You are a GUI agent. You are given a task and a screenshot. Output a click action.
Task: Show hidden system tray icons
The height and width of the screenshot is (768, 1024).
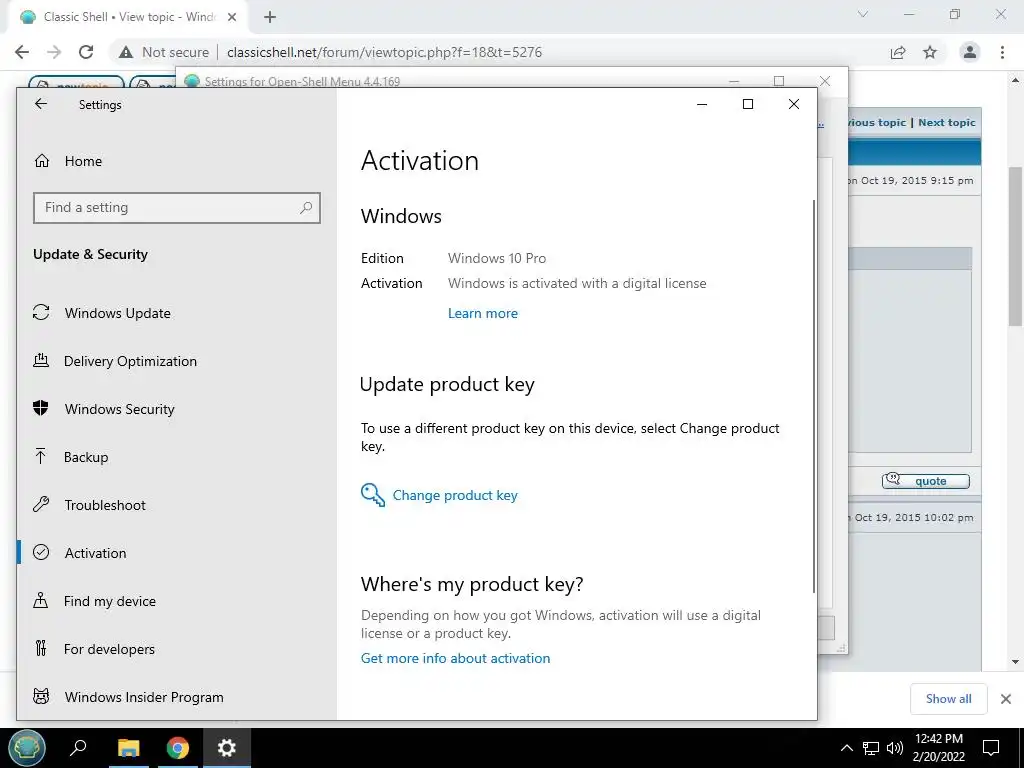[846, 748]
